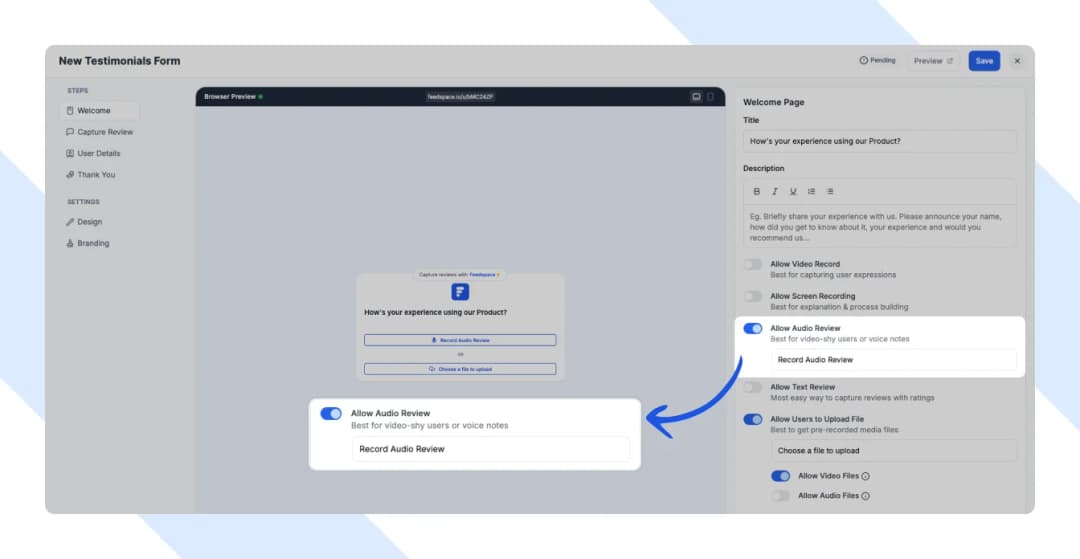Apply bold formatting in the Description toolbar

[x=756, y=191]
